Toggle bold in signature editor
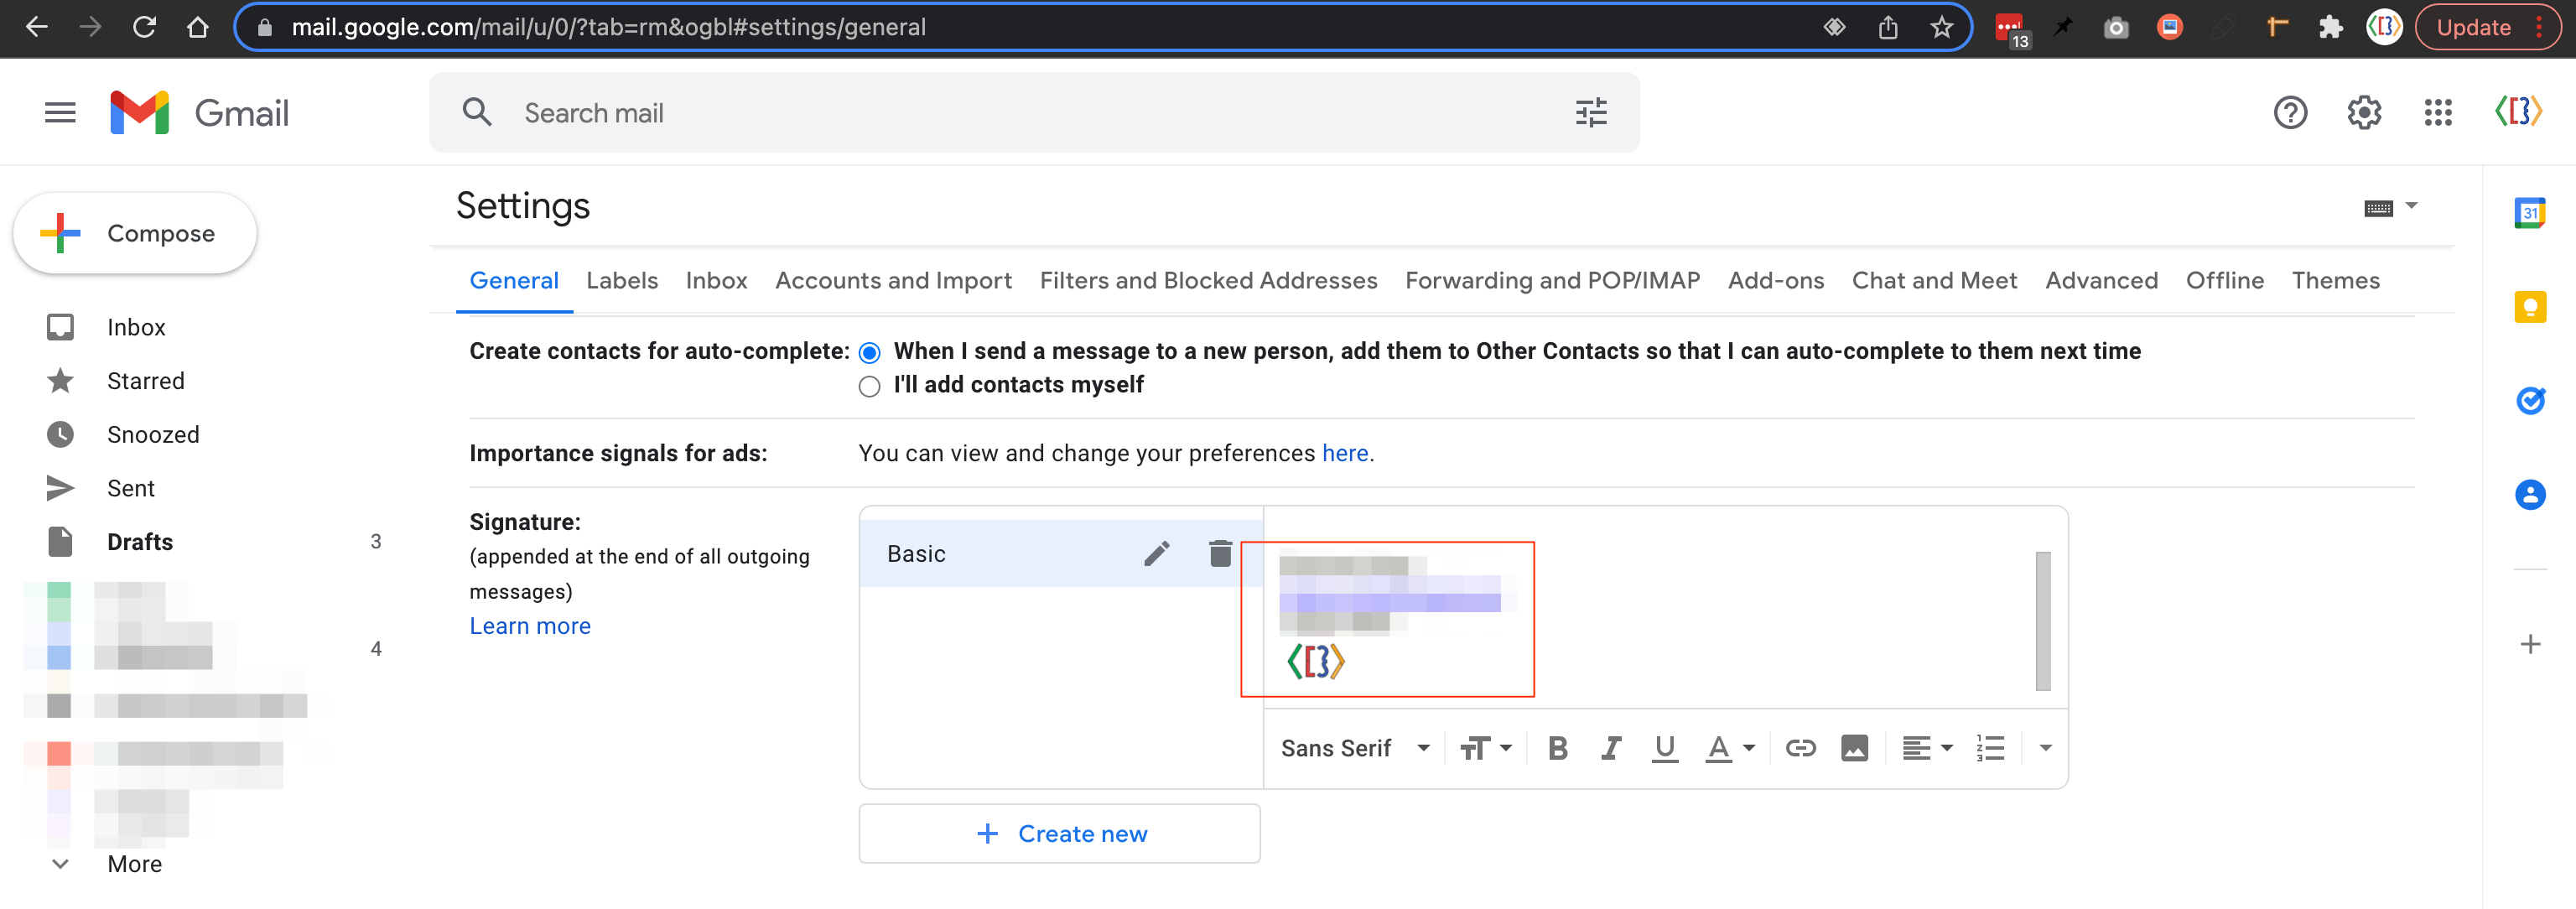The image size is (2576, 909). coord(1557,748)
